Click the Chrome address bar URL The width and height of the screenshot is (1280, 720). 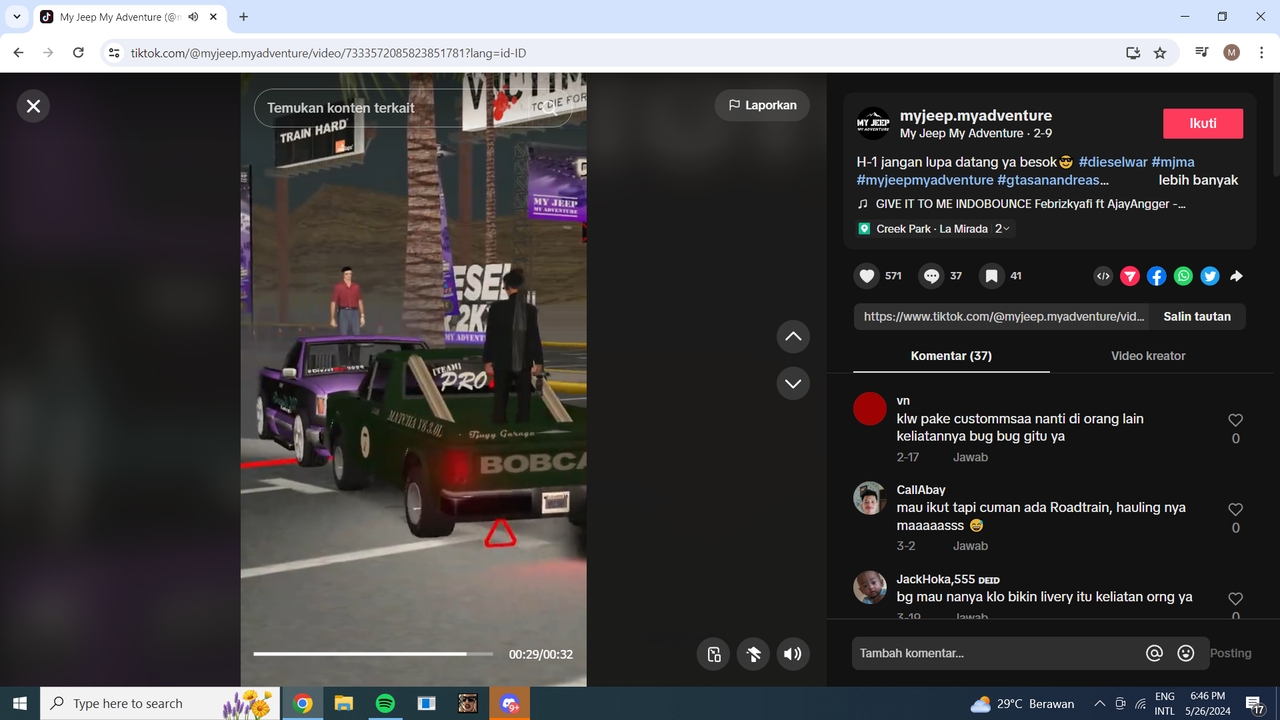pos(329,53)
